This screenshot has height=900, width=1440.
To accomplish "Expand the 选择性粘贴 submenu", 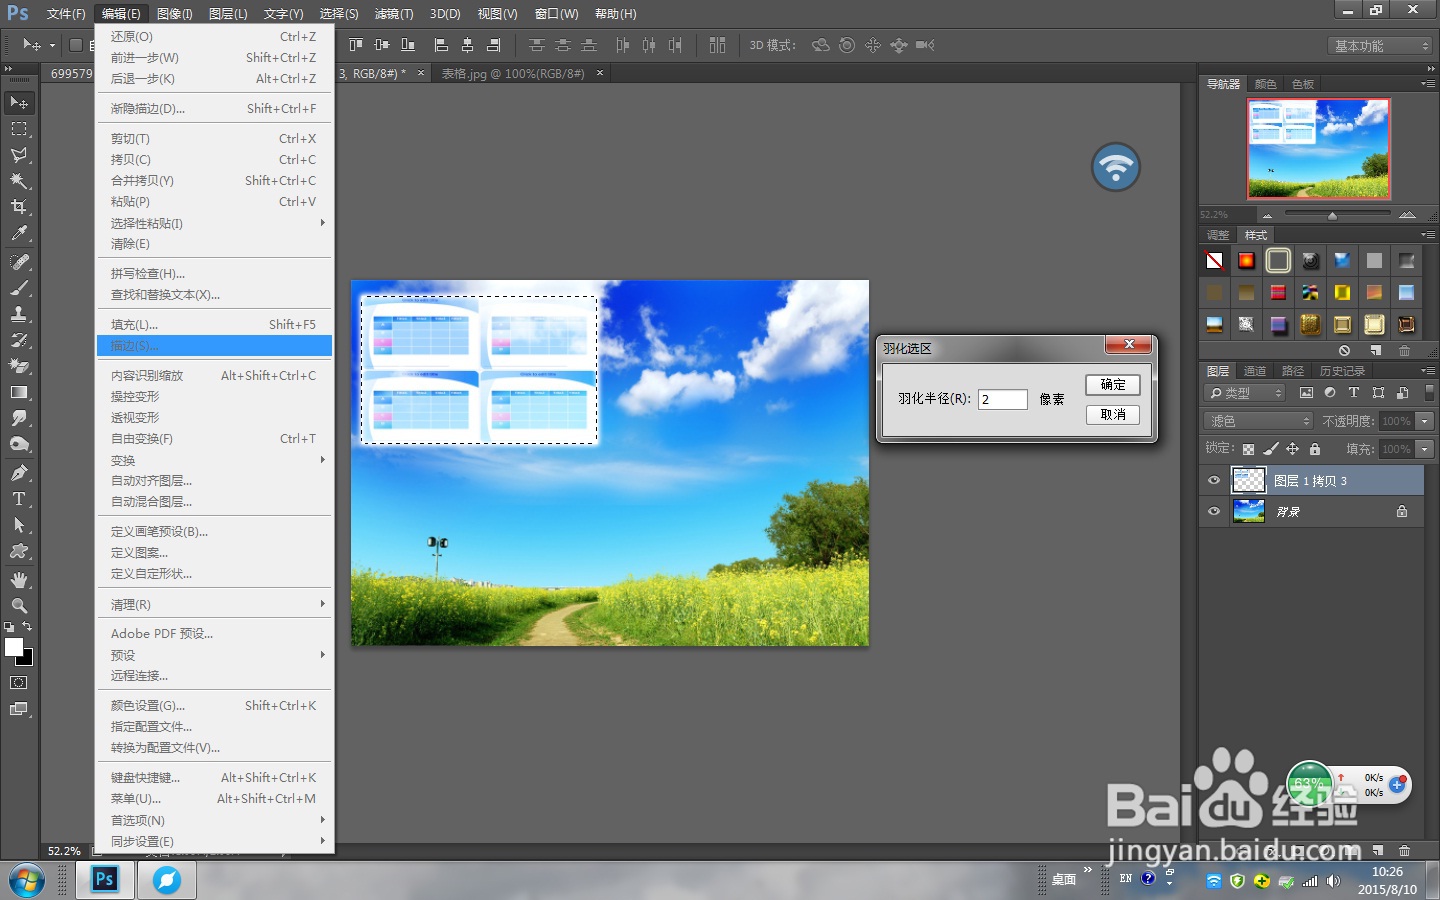I will (x=214, y=223).
